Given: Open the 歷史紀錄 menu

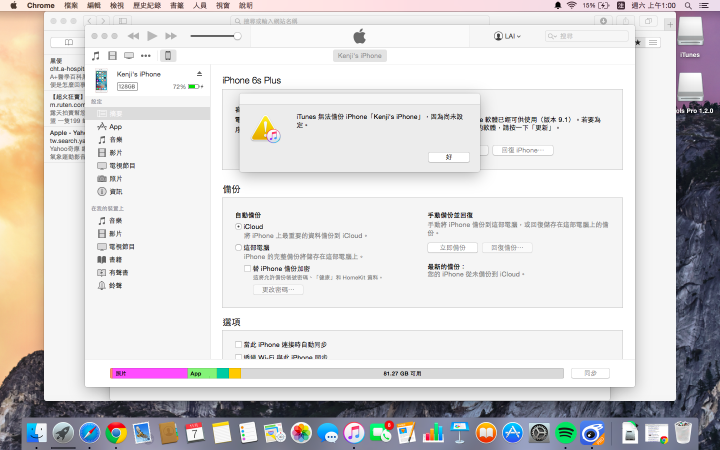Looking at the screenshot, I should coord(147,6).
